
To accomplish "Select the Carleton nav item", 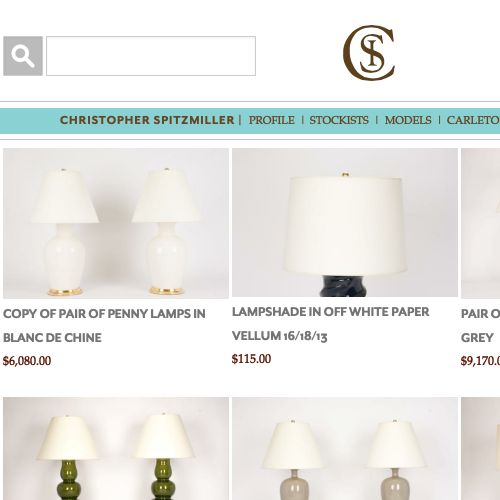I will point(473,120).
